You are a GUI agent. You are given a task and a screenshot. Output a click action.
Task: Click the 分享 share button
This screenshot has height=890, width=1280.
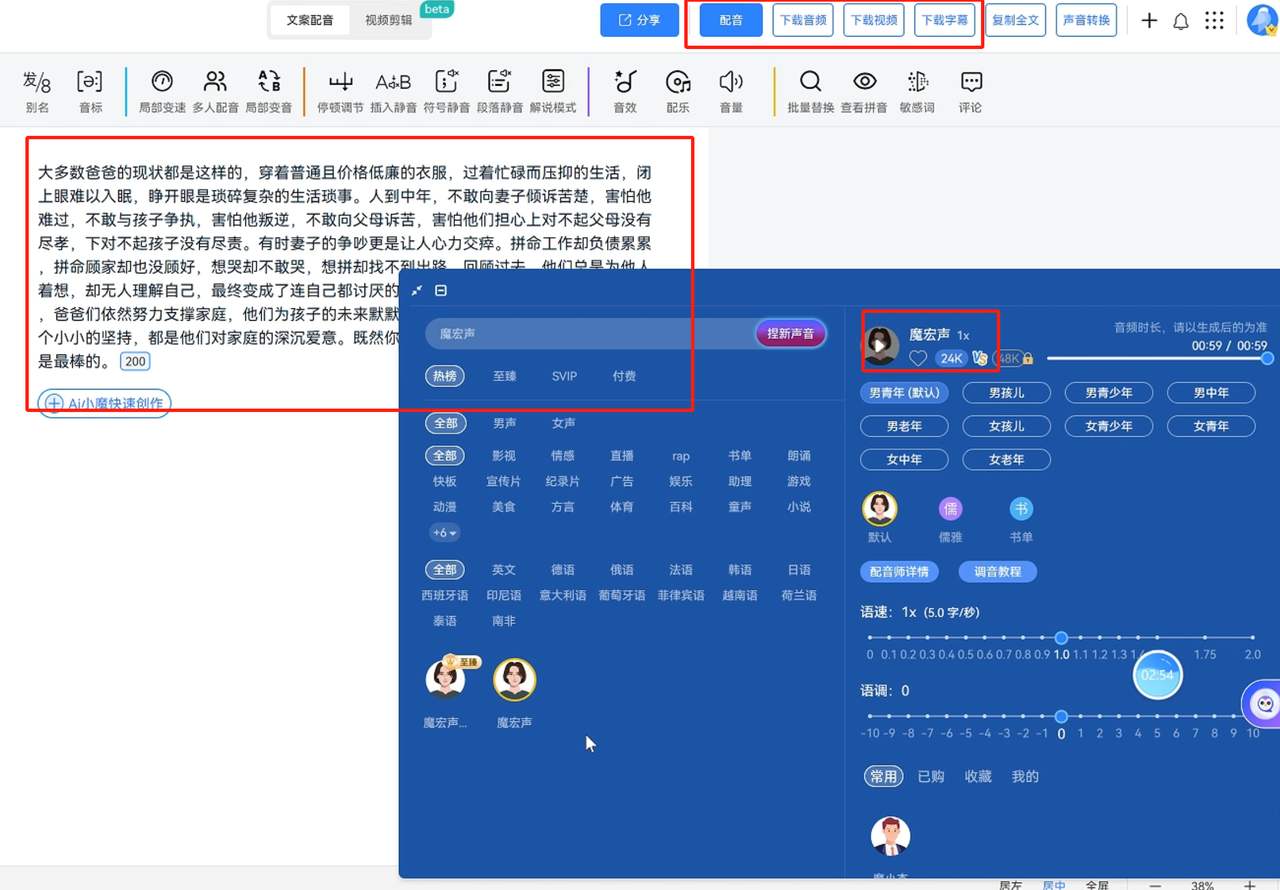tap(639, 20)
